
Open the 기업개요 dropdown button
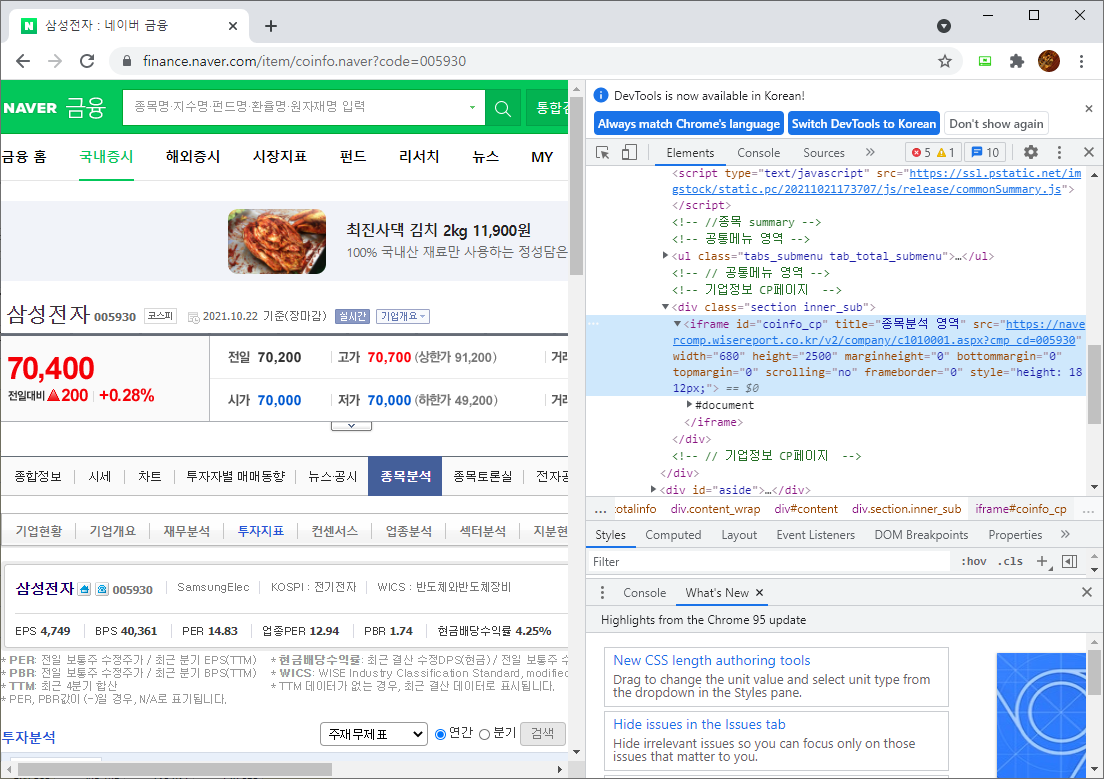click(x=403, y=316)
